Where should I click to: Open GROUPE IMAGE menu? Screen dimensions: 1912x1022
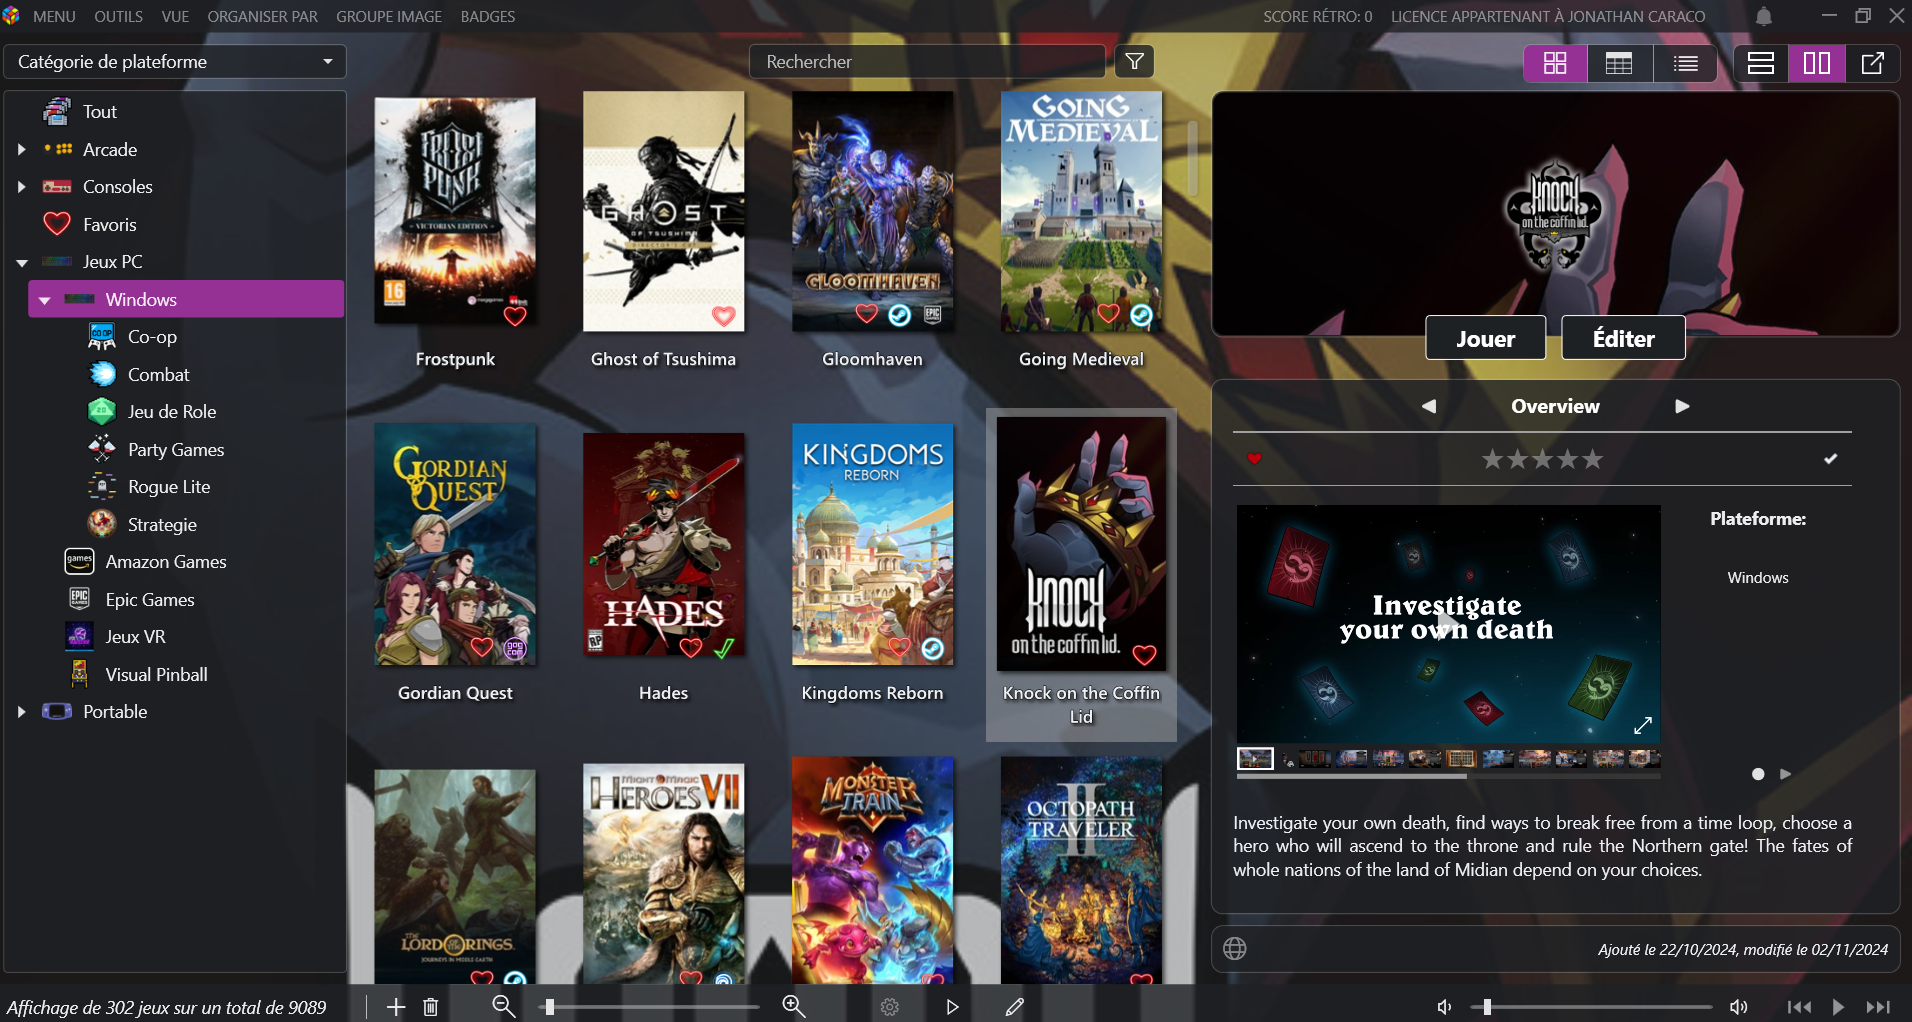[x=389, y=16]
